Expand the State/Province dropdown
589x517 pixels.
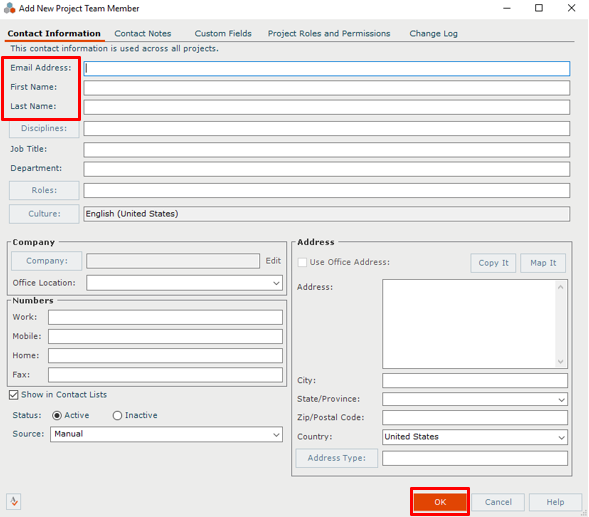475,399
